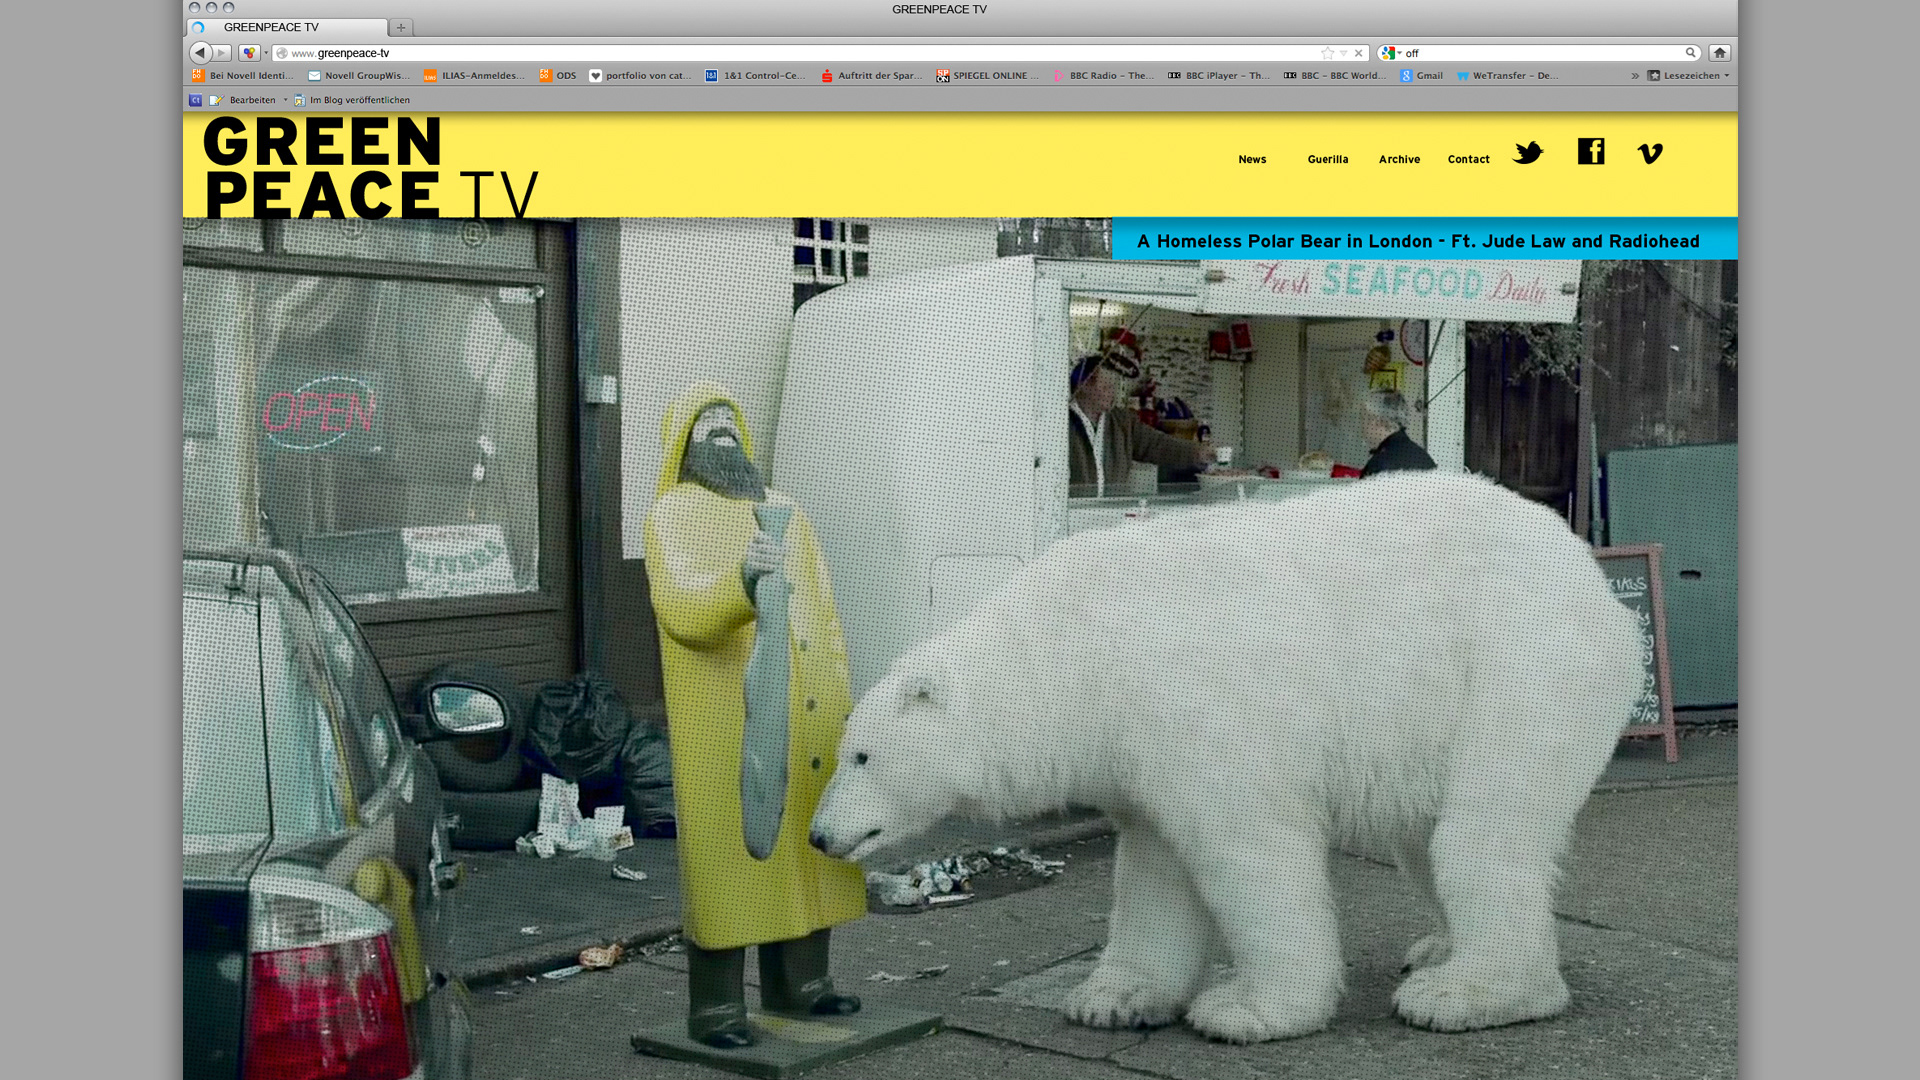Open a new browser tab
Image resolution: width=1920 pixels, height=1080 pixels.
click(x=401, y=28)
